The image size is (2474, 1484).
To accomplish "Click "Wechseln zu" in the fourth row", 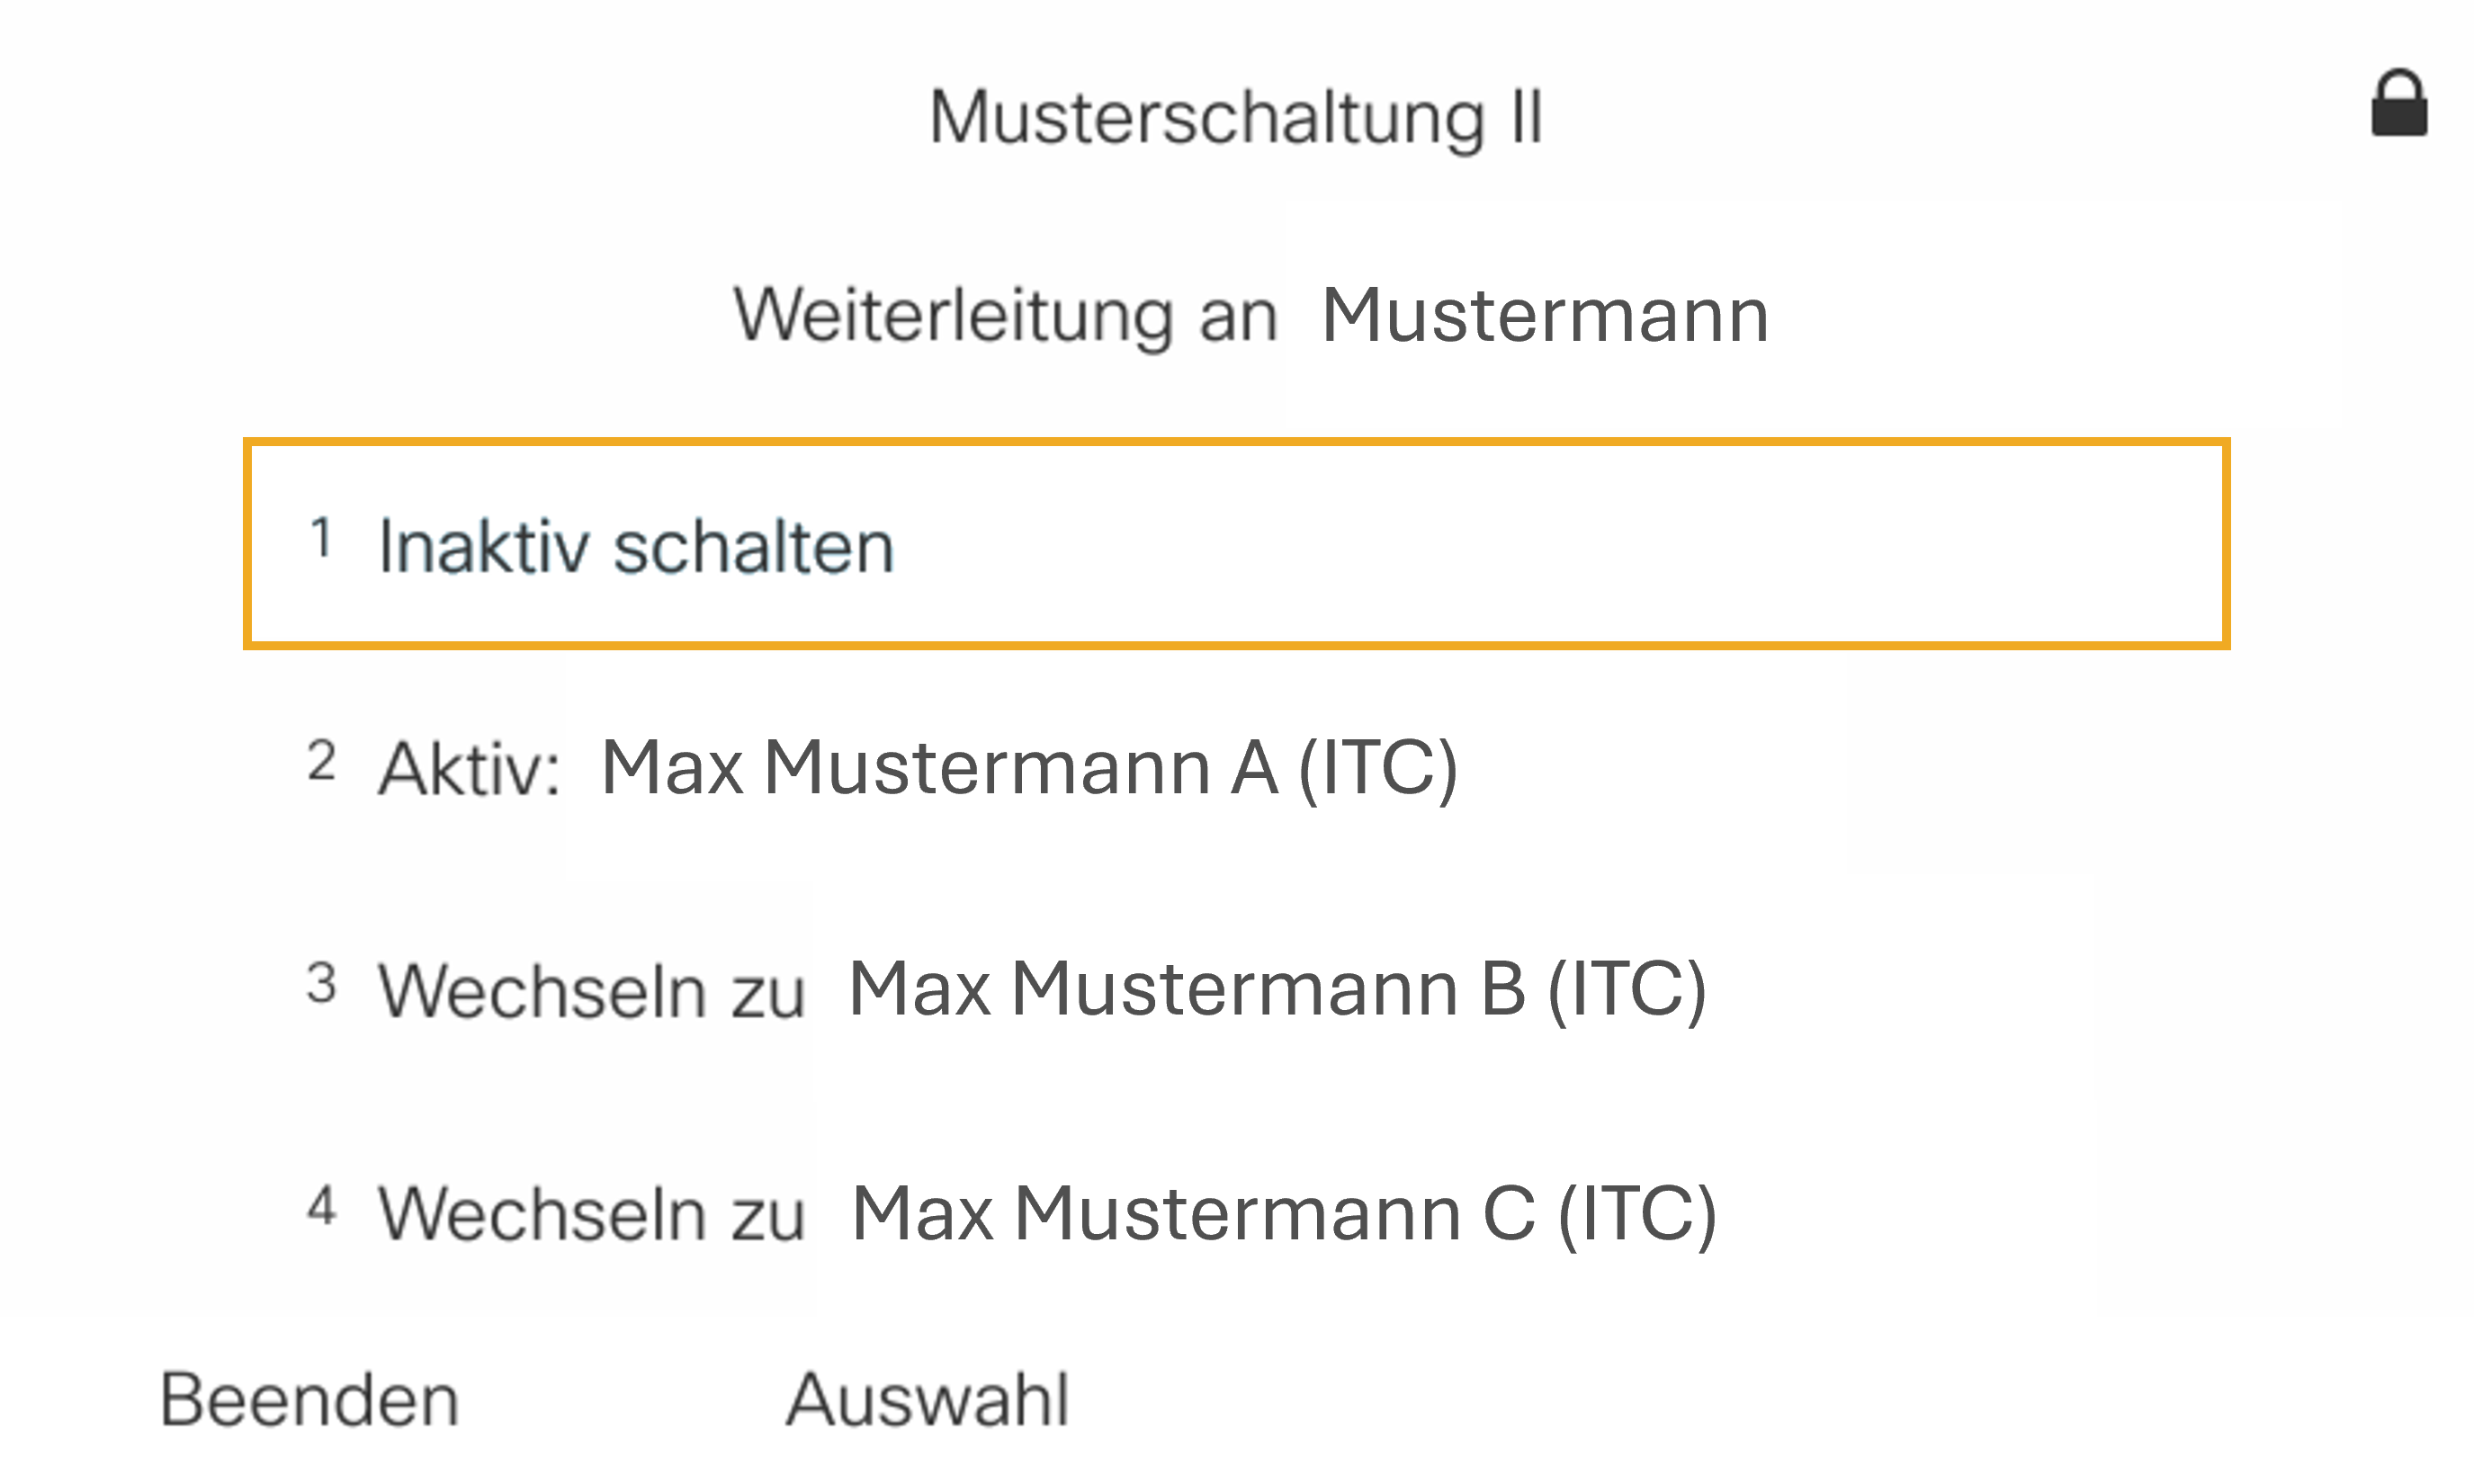I will pos(591,1215).
